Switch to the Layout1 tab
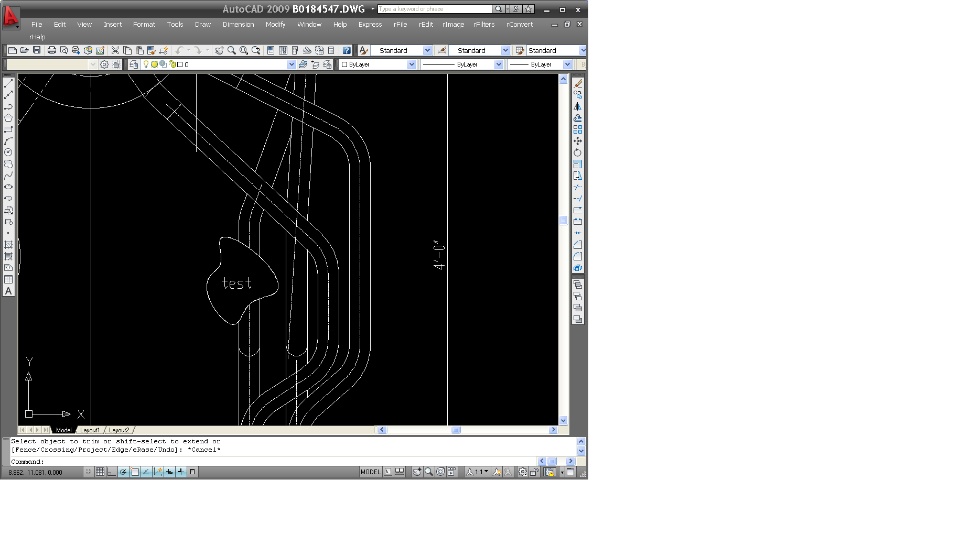The width and height of the screenshot is (960, 546). click(x=91, y=430)
